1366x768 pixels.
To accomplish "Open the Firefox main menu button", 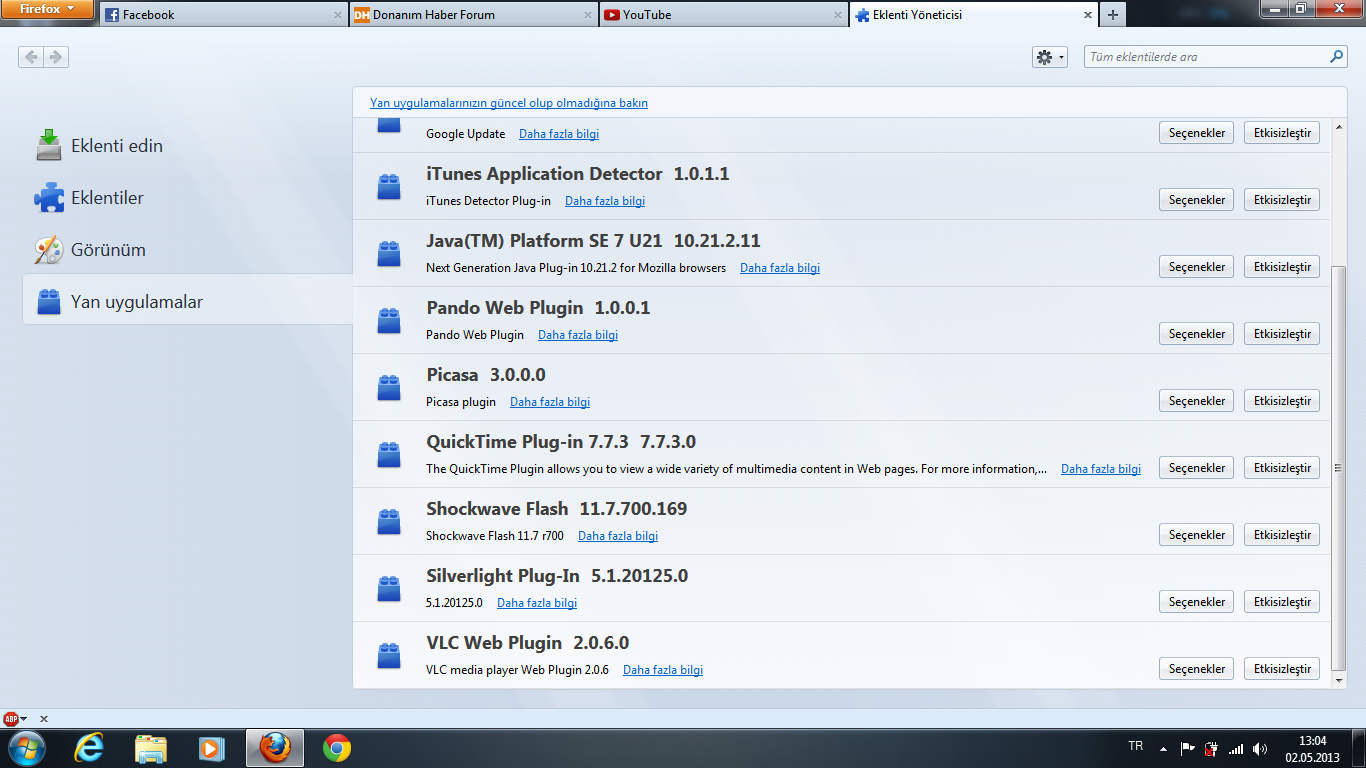I will pyautogui.click(x=48, y=10).
